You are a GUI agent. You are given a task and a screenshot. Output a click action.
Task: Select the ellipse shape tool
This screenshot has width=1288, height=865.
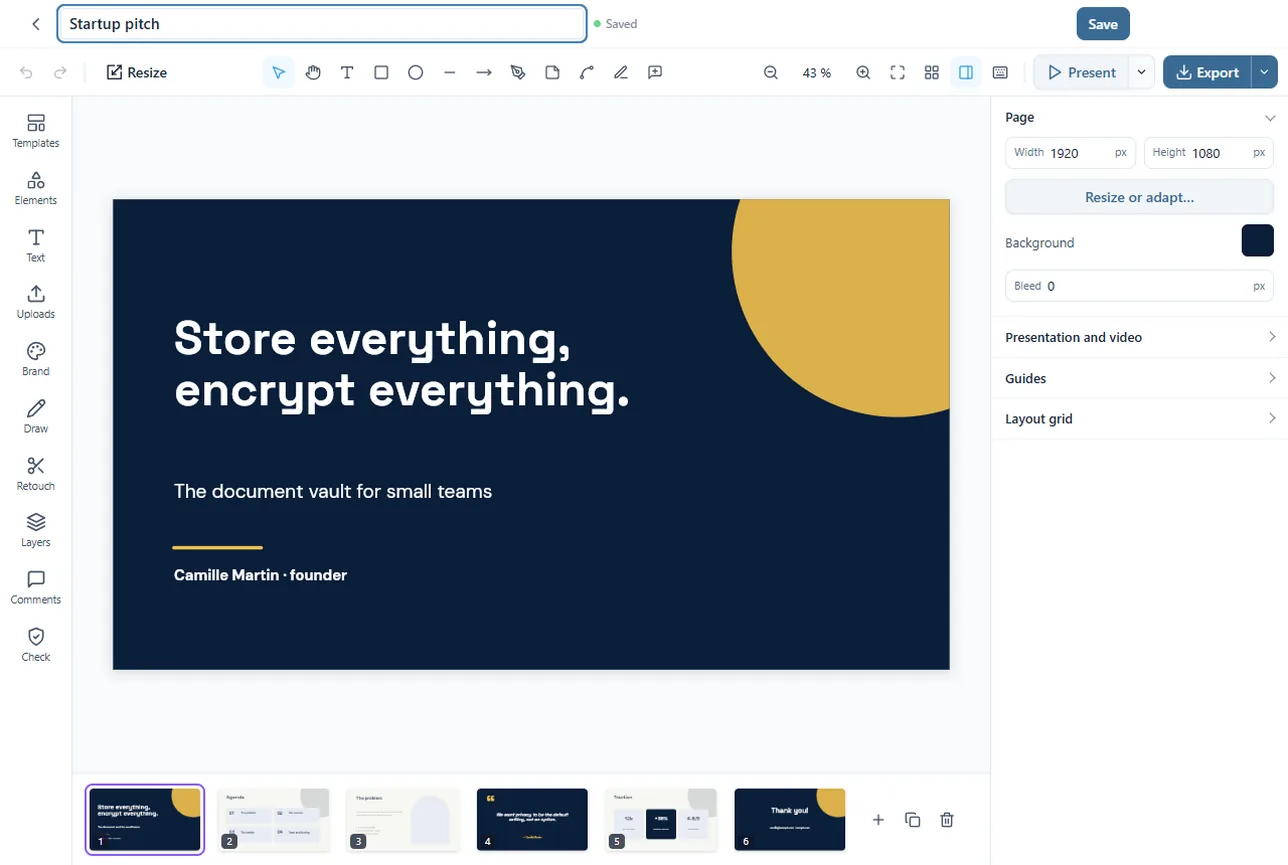(x=416, y=72)
